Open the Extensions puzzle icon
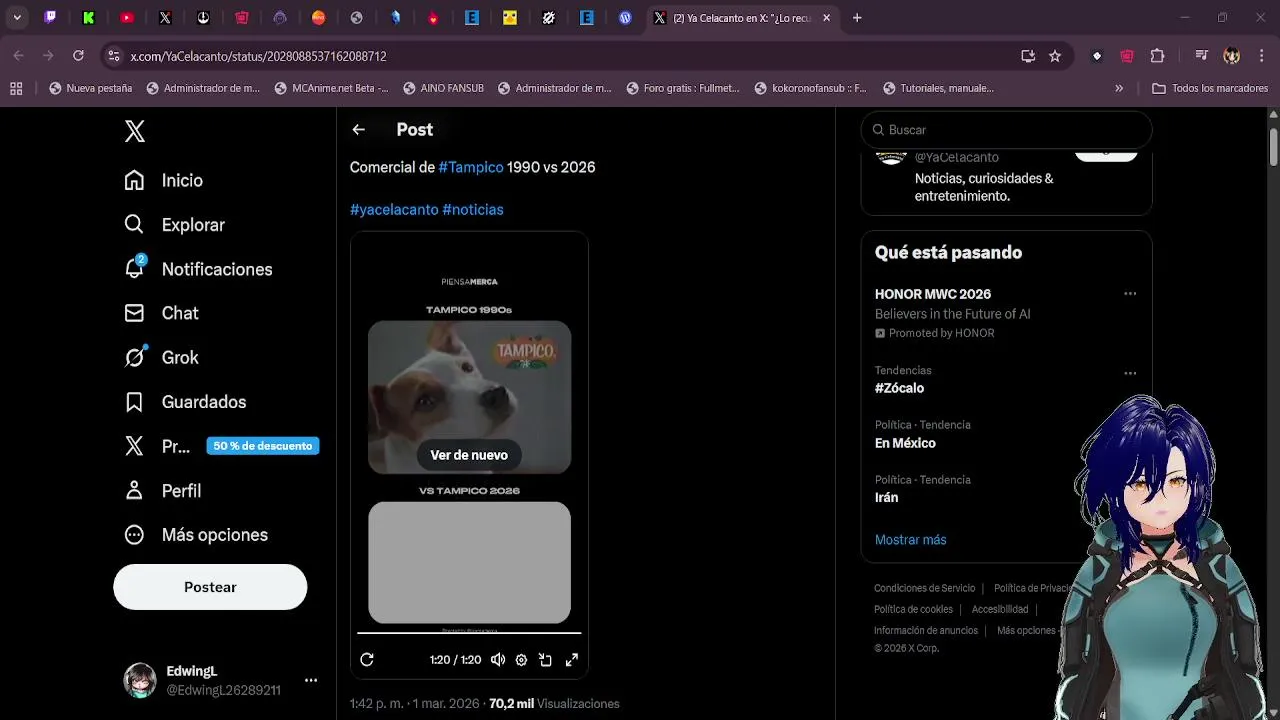This screenshot has height=720, width=1280. [x=1158, y=56]
